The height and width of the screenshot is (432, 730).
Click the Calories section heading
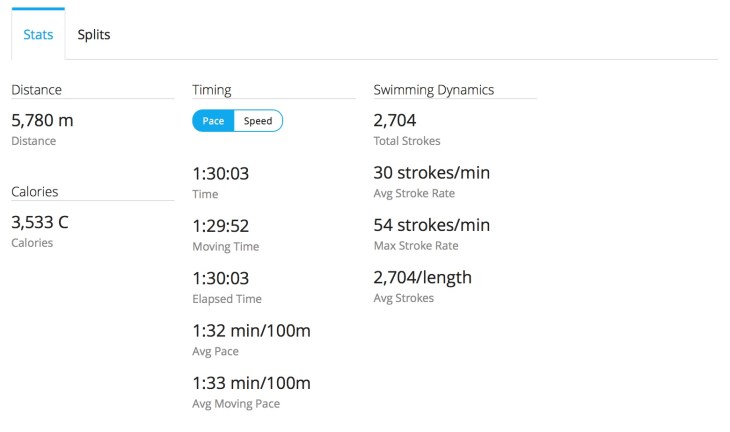pyautogui.click(x=35, y=191)
